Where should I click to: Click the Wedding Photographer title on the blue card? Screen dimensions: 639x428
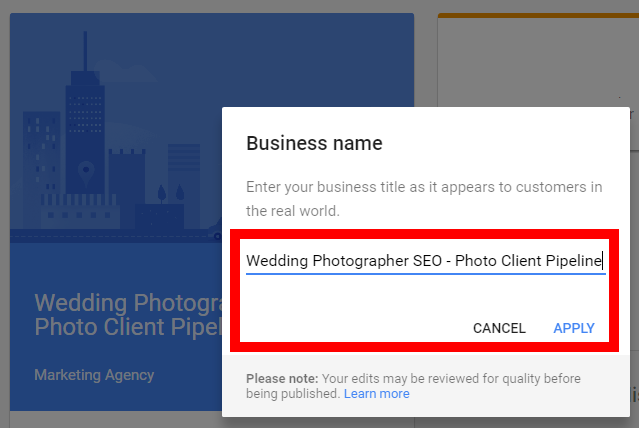(128, 315)
